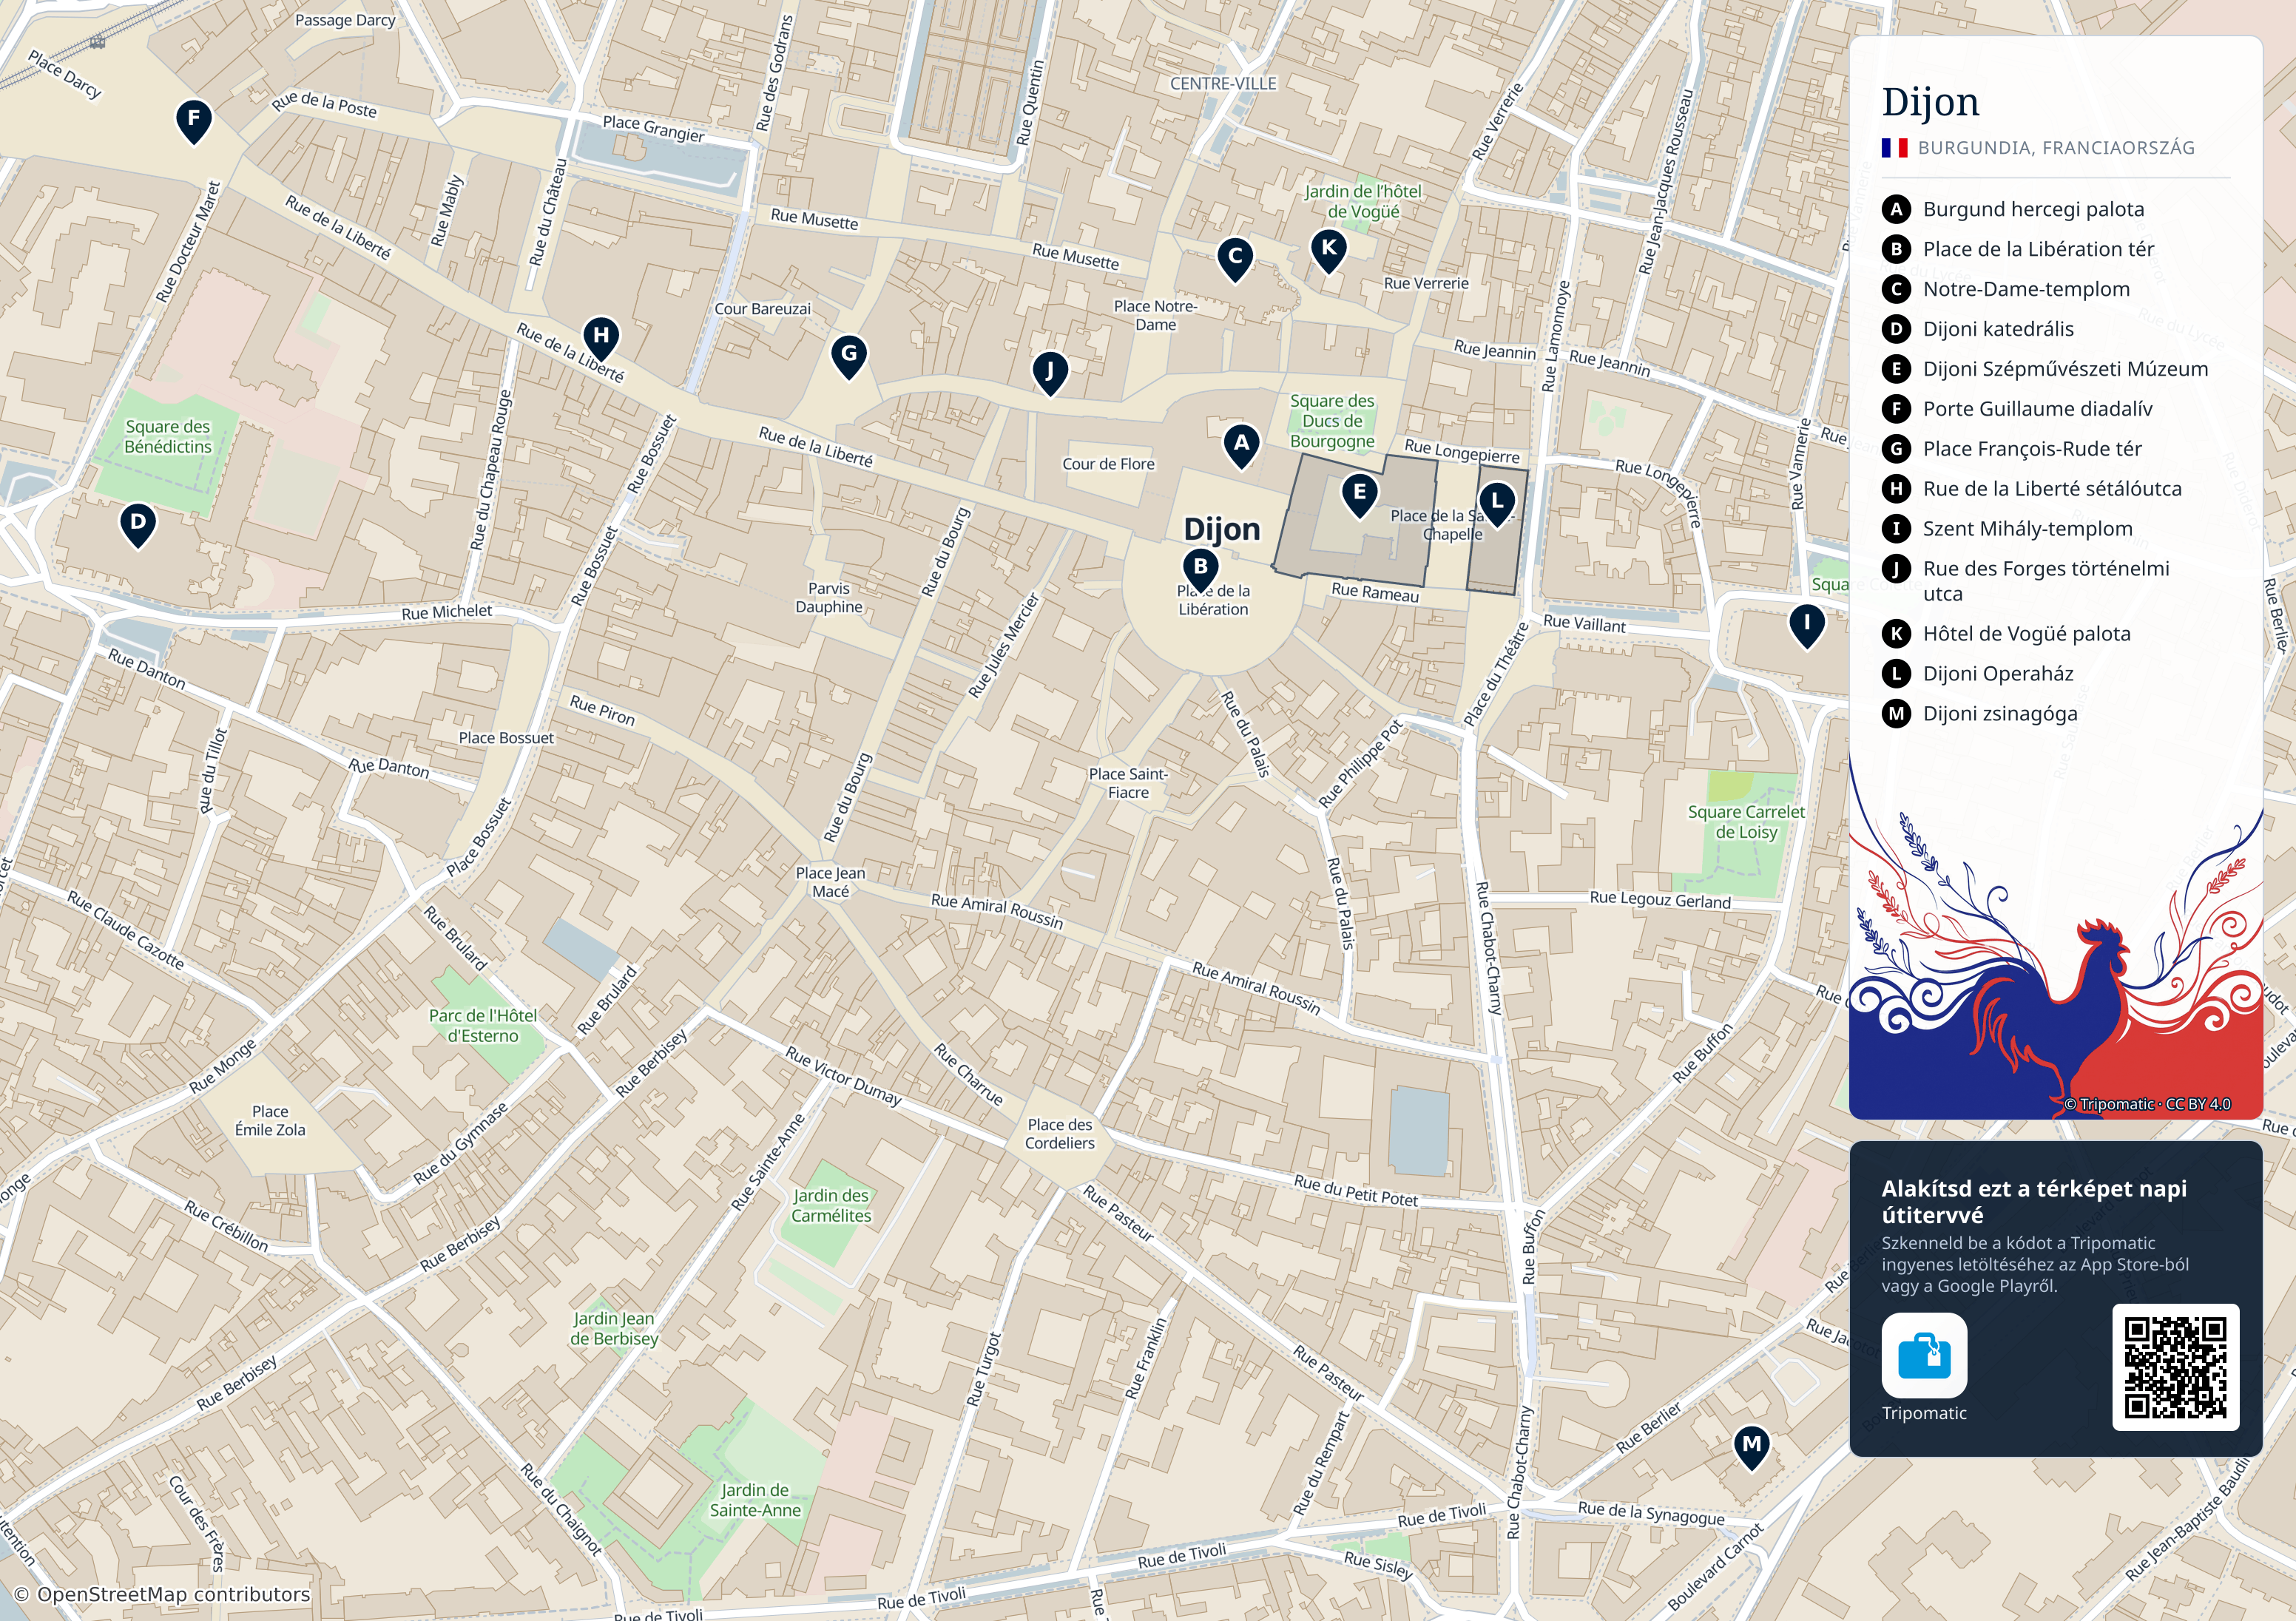Click the 'Passage Darcy' label
Viewport: 2296px width, 1621px height.
[345, 20]
